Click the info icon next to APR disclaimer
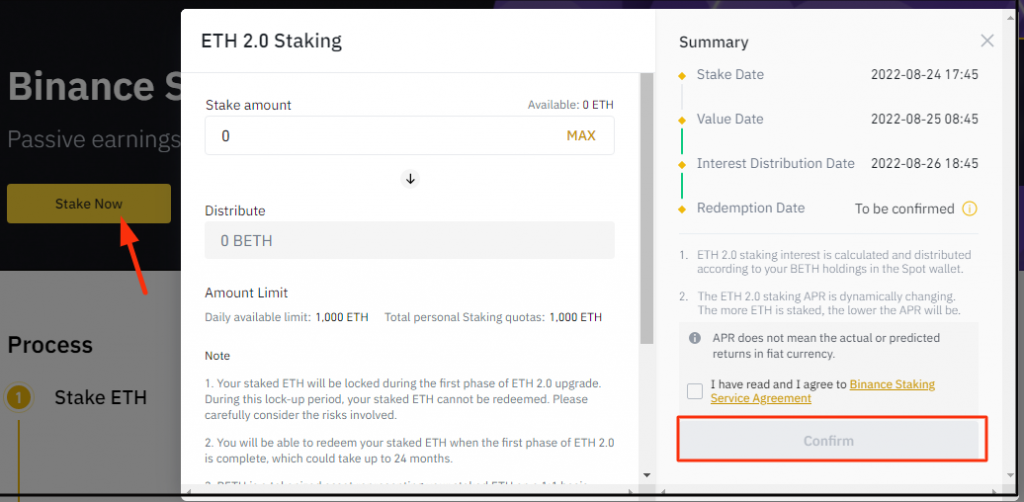This screenshot has height=502, width=1024. tap(695, 339)
